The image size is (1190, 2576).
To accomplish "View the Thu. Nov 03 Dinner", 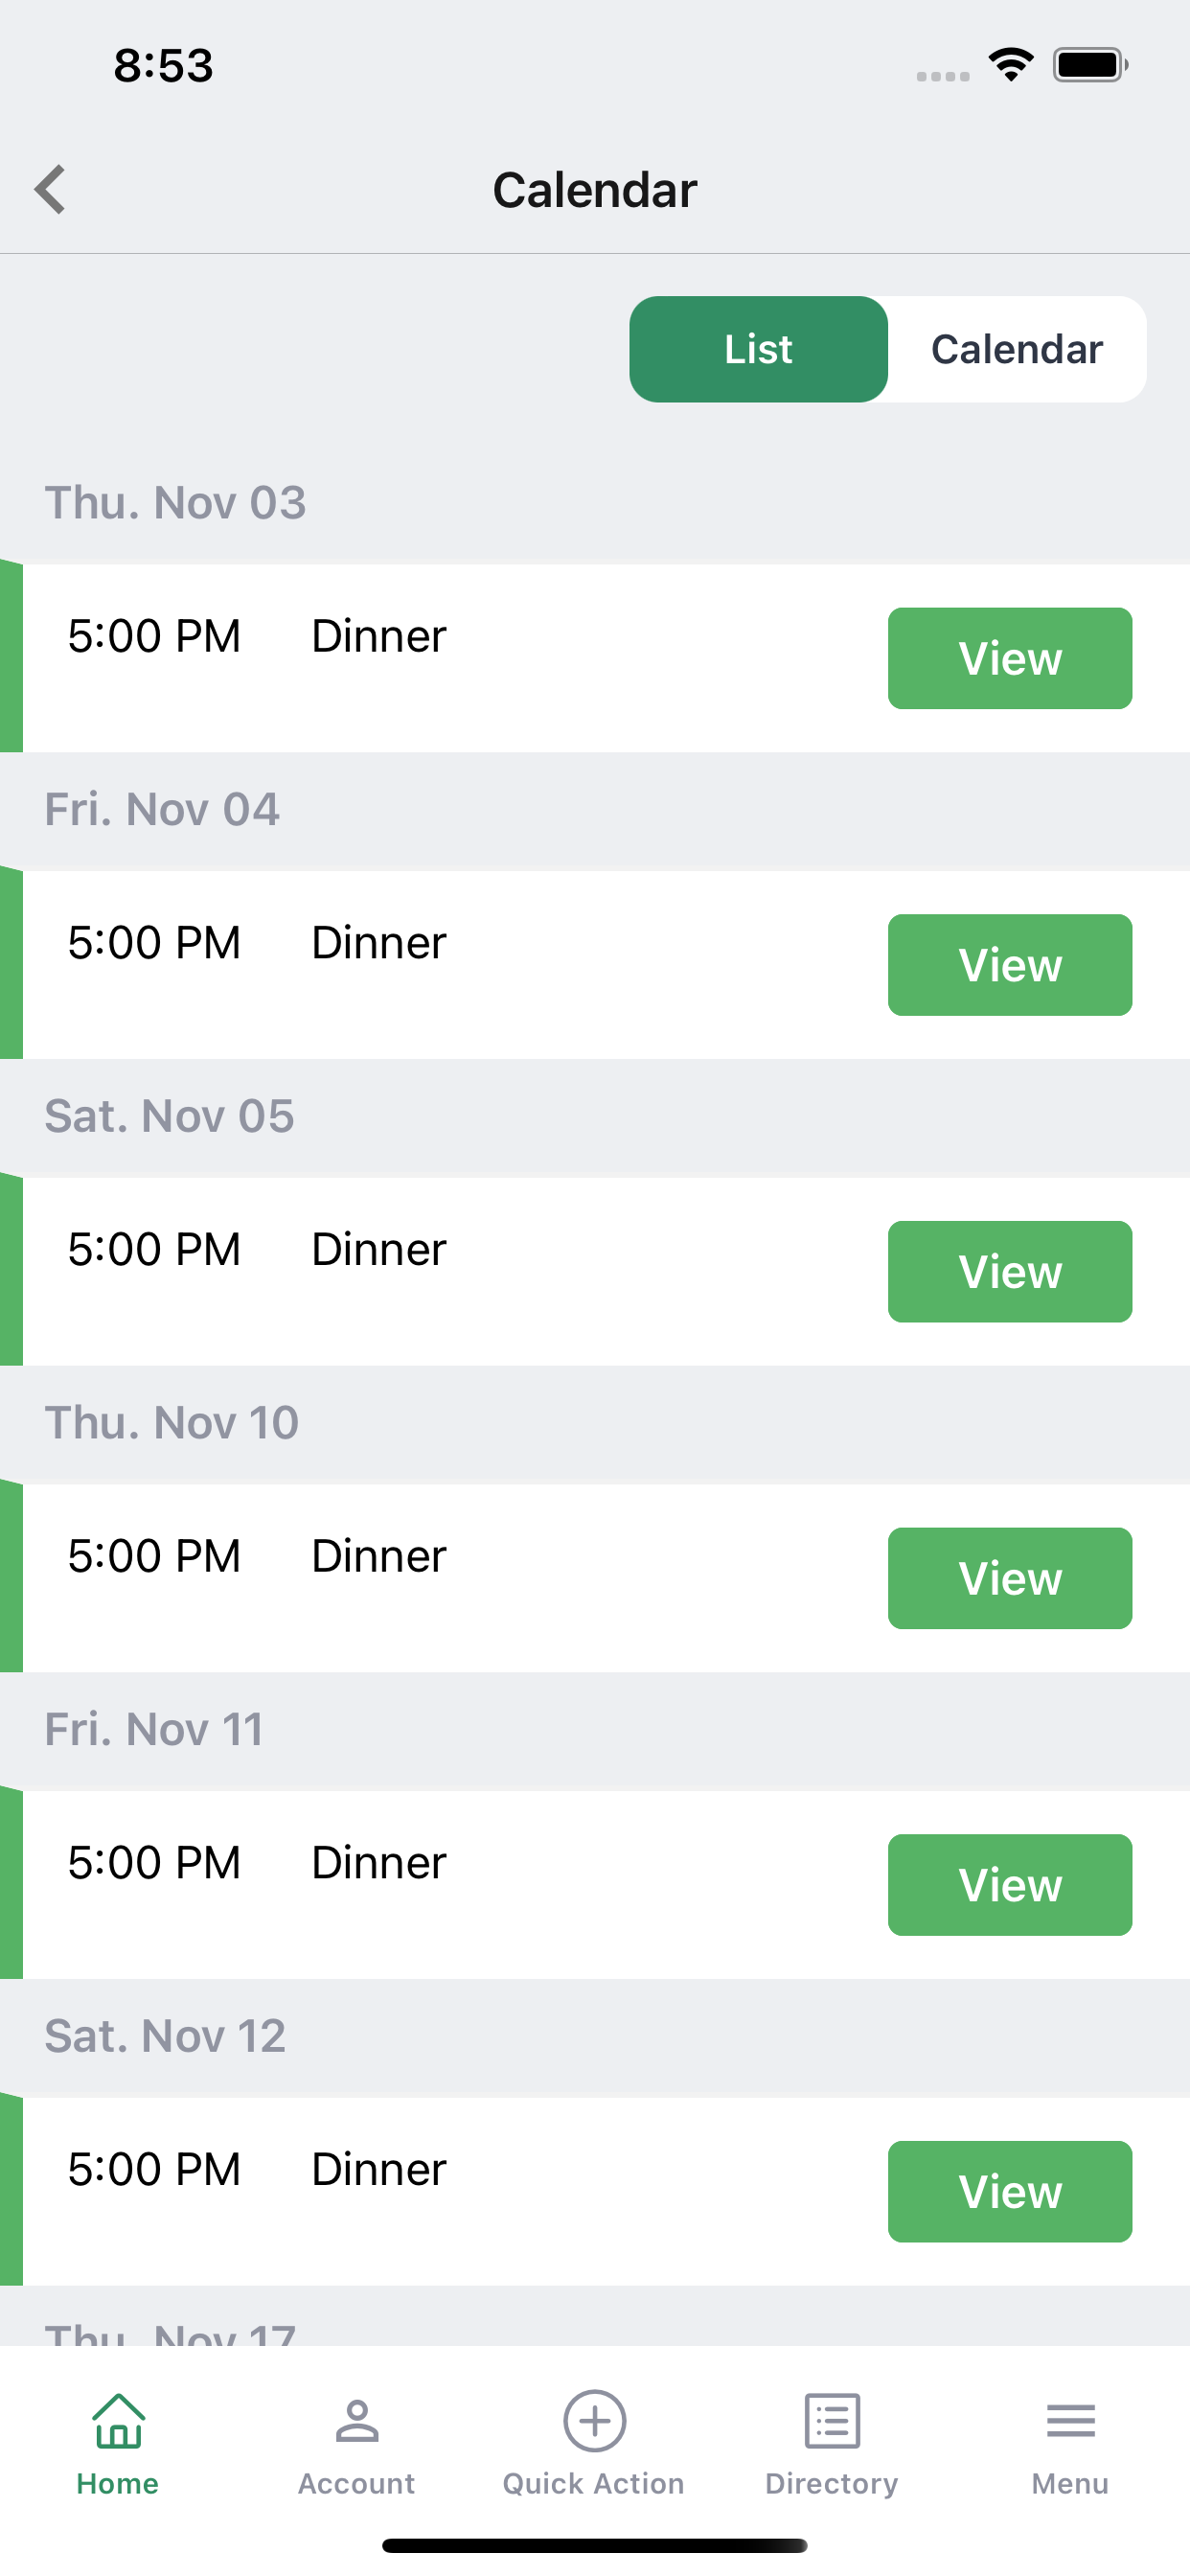I will (x=1010, y=658).
